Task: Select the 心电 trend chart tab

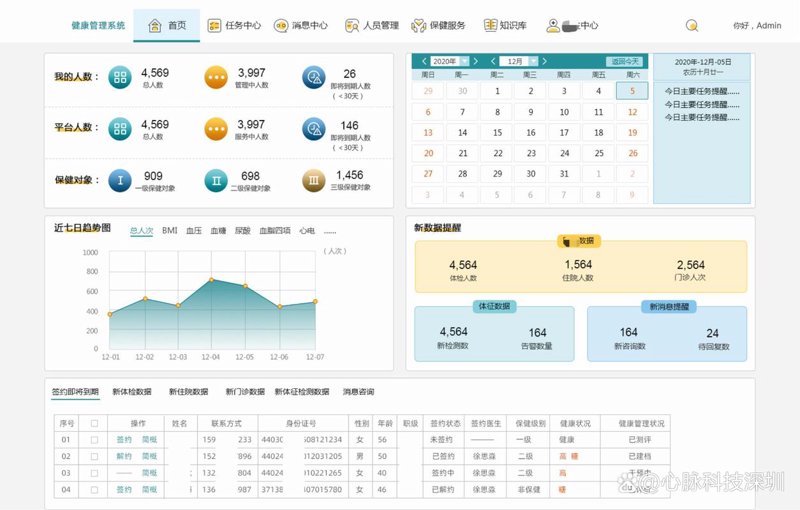Action: click(x=307, y=231)
